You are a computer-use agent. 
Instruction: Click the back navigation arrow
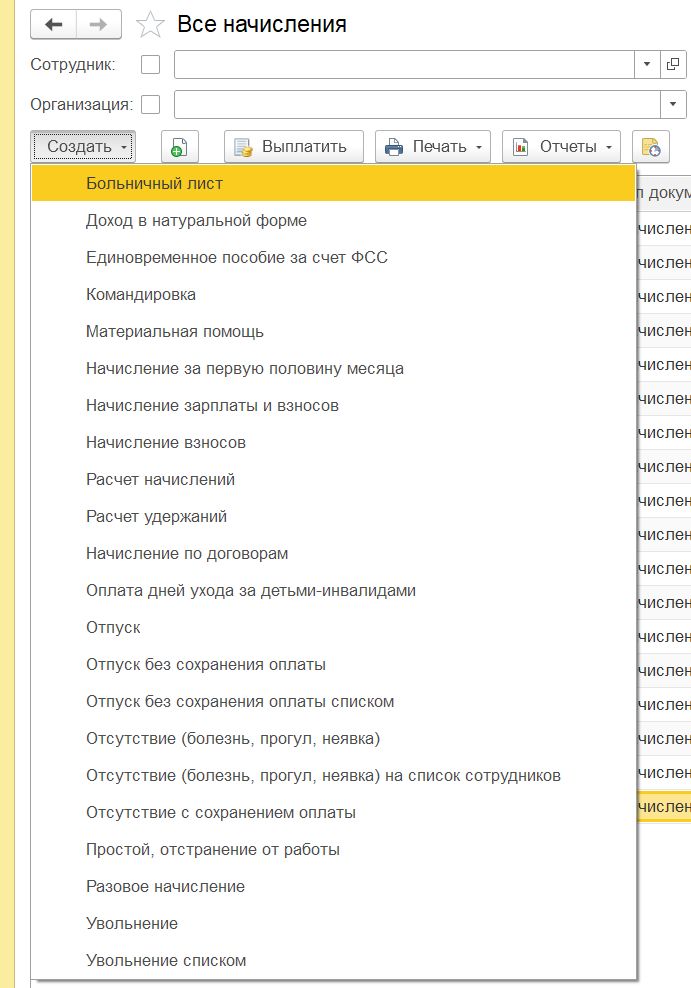point(54,24)
